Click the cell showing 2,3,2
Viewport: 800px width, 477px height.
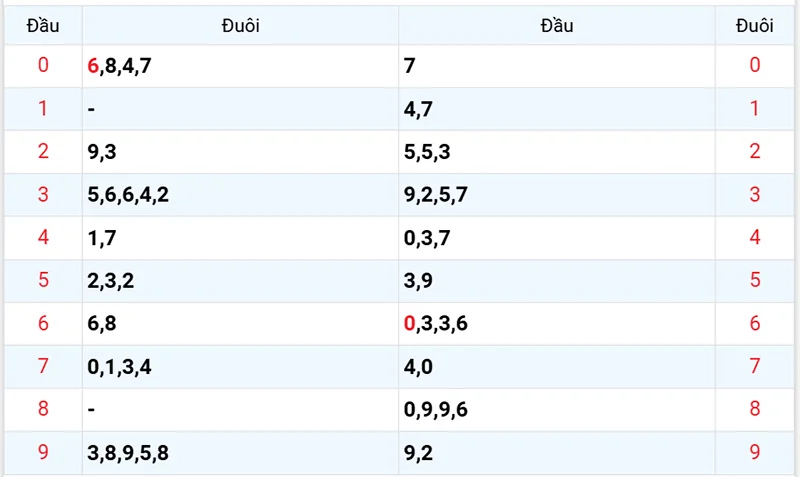110,281
